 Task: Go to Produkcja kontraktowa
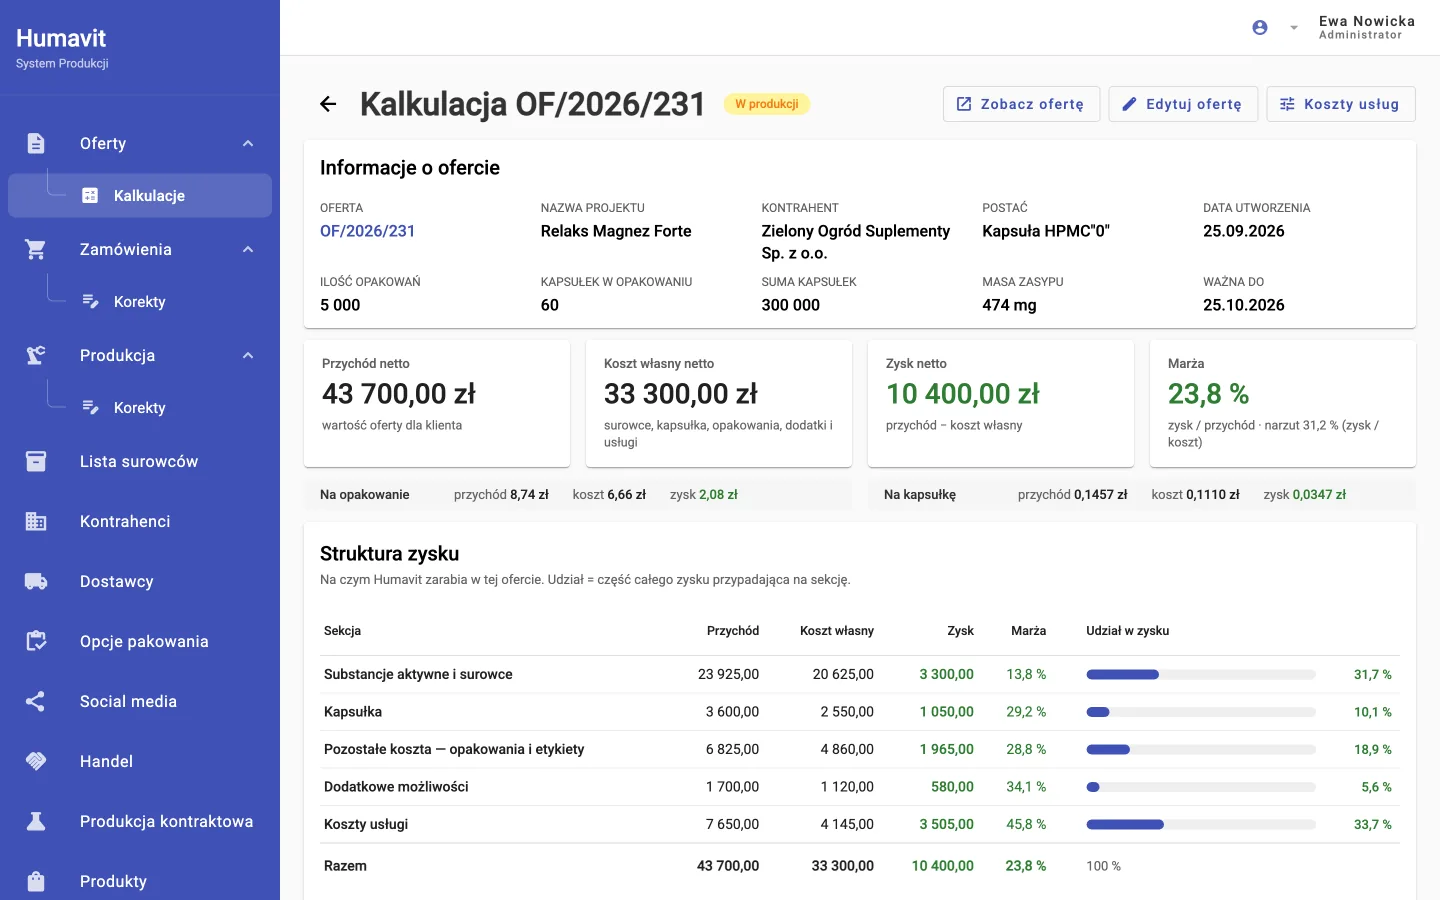(140, 821)
